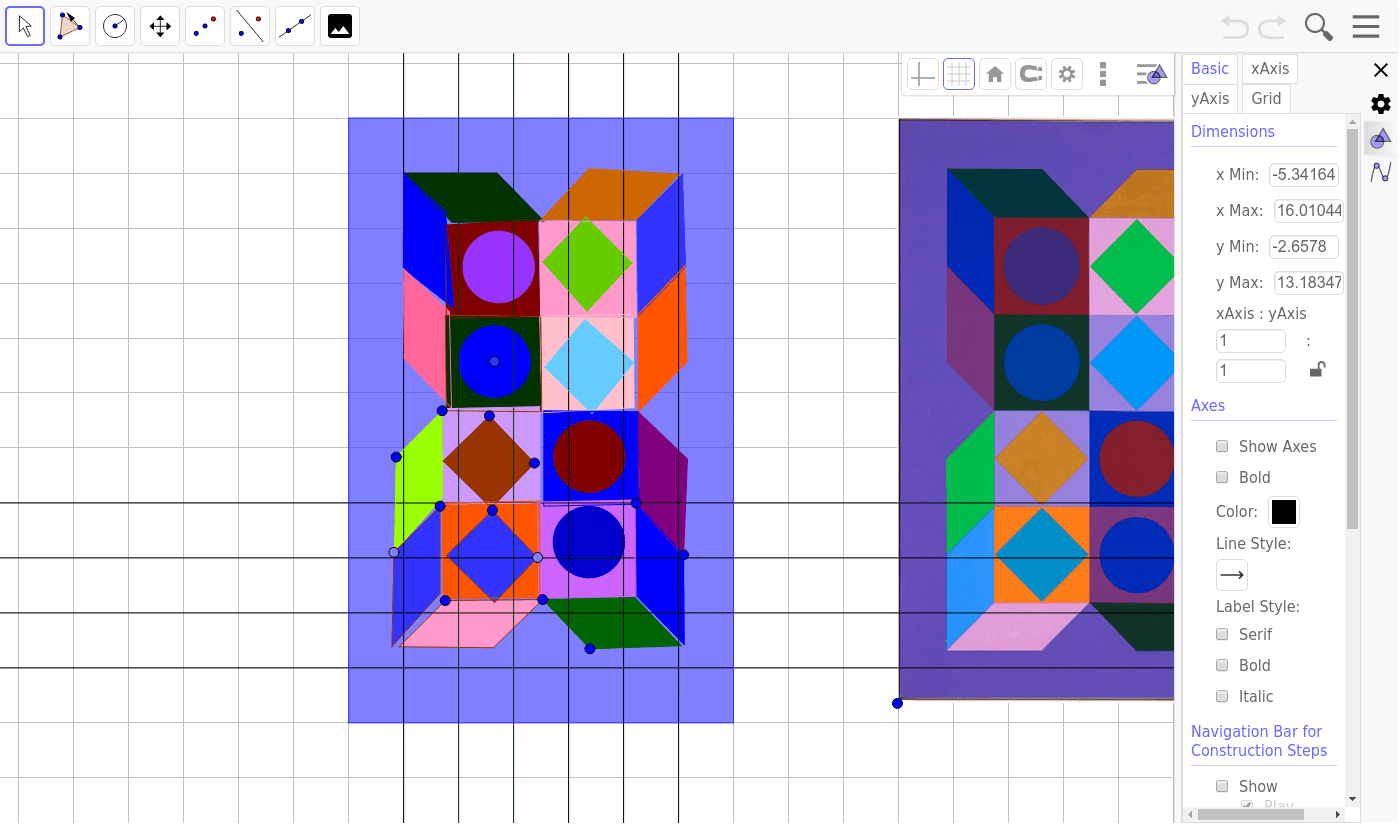Screen dimensions: 1400x825
Task: Select the purple circle in the drawing
Action: [498, 267]
